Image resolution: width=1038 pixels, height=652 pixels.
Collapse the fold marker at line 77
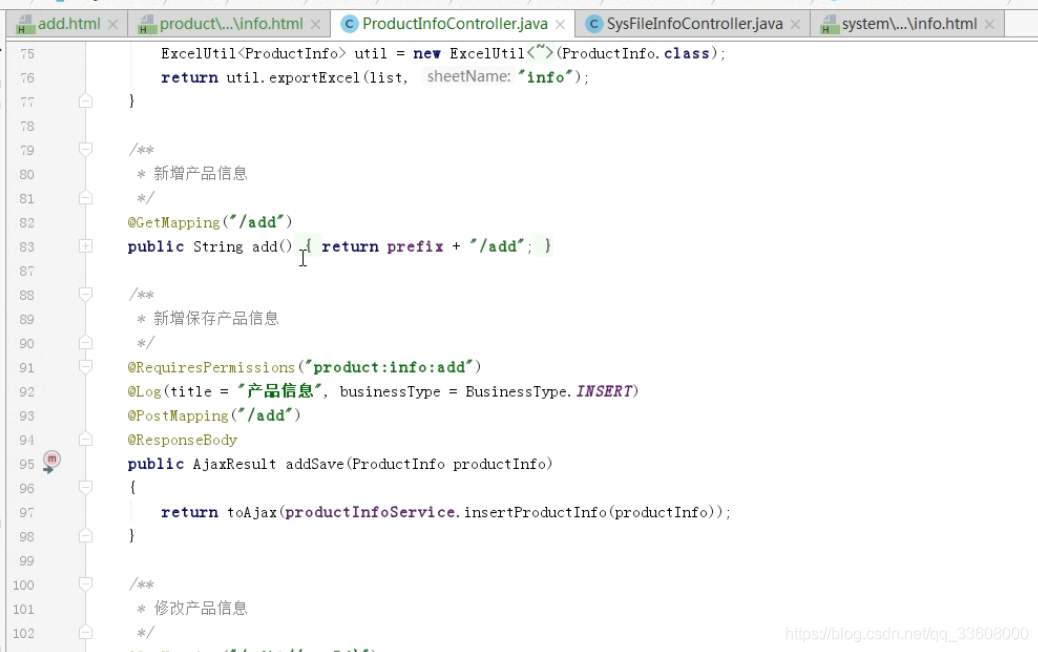pos(85,101)
